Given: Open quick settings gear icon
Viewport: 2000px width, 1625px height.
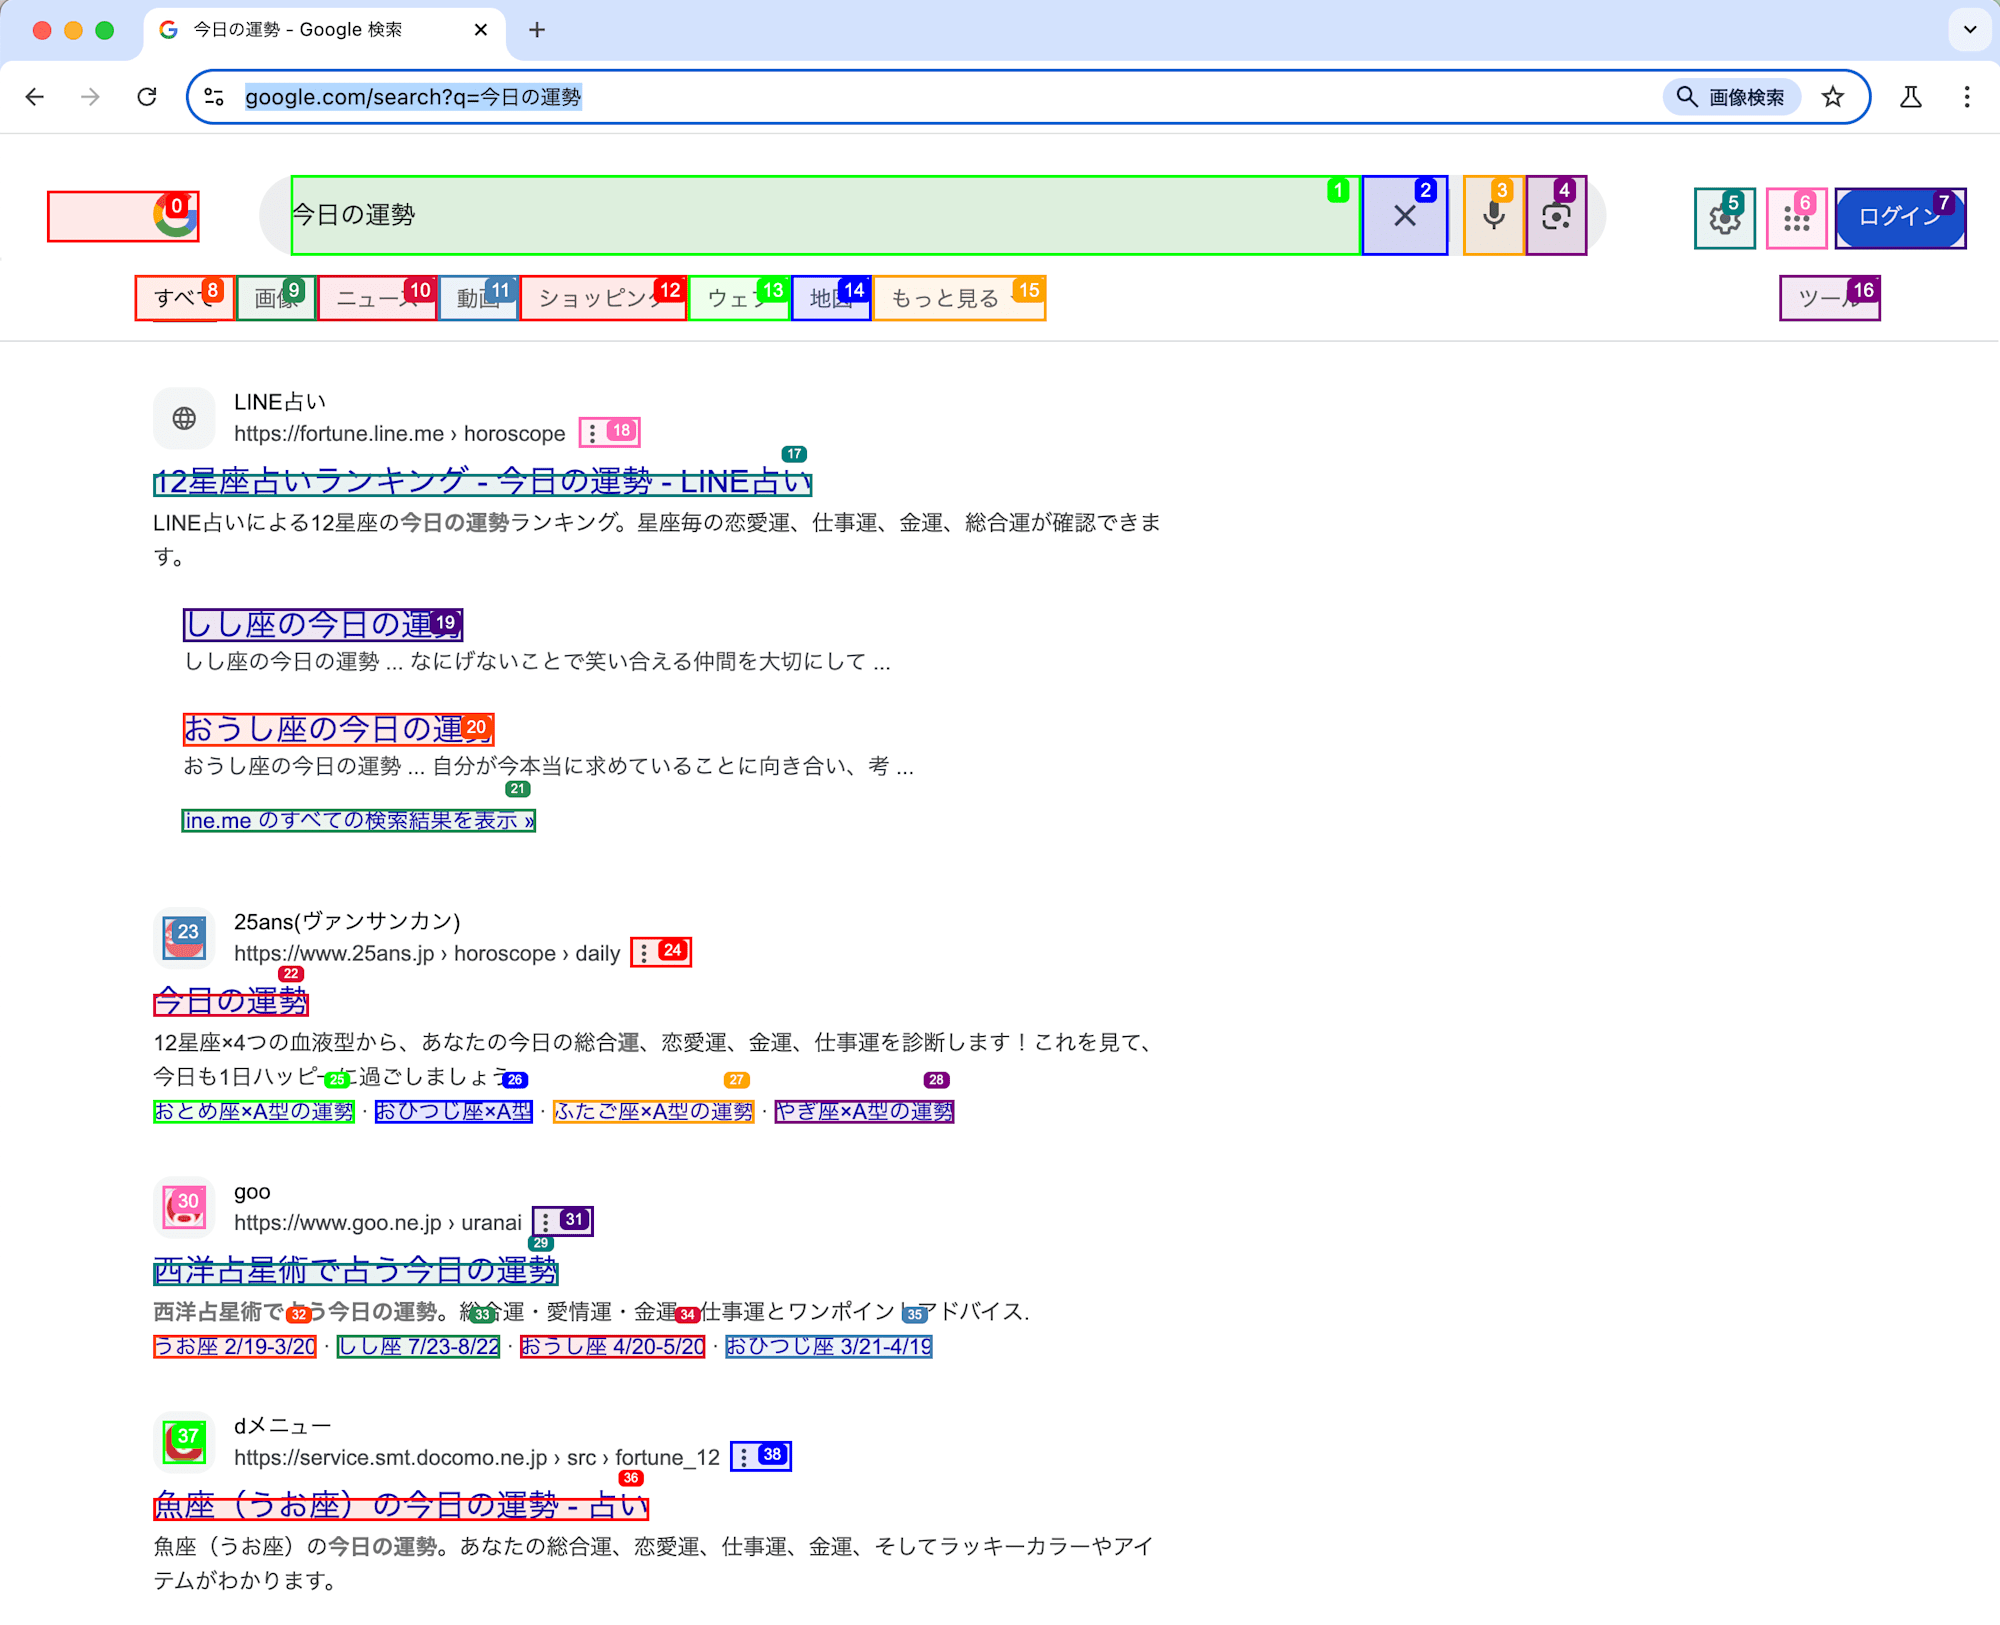Looking at the screenshot, I should click(1724, 217).
